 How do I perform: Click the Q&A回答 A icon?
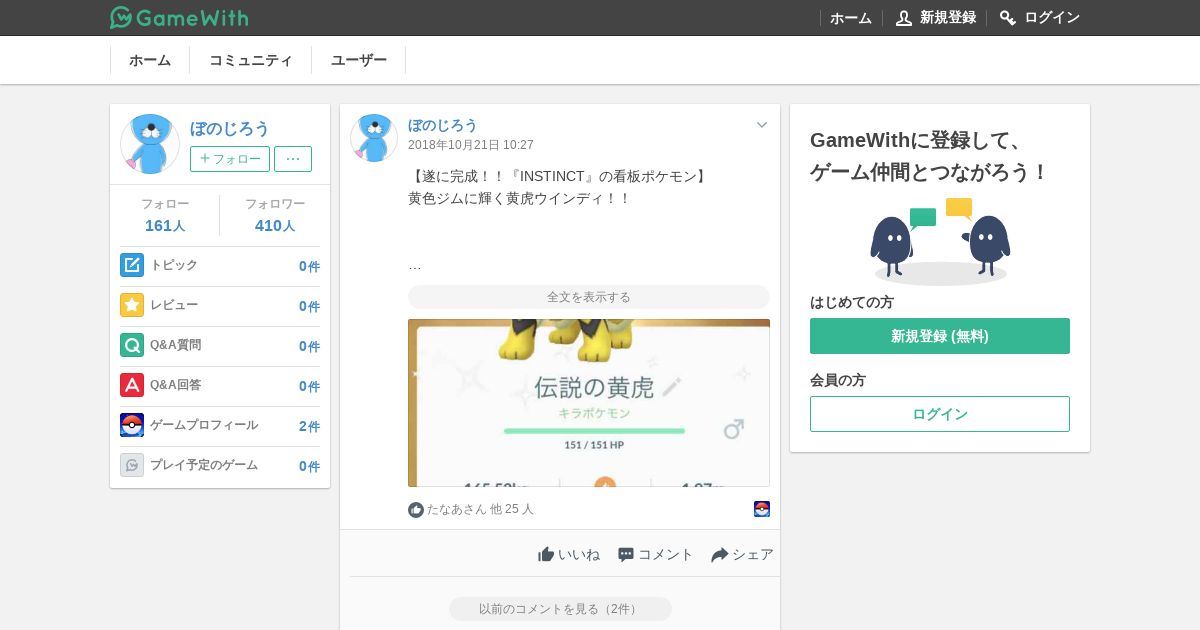pyautogui.click(x=132, y=385)
